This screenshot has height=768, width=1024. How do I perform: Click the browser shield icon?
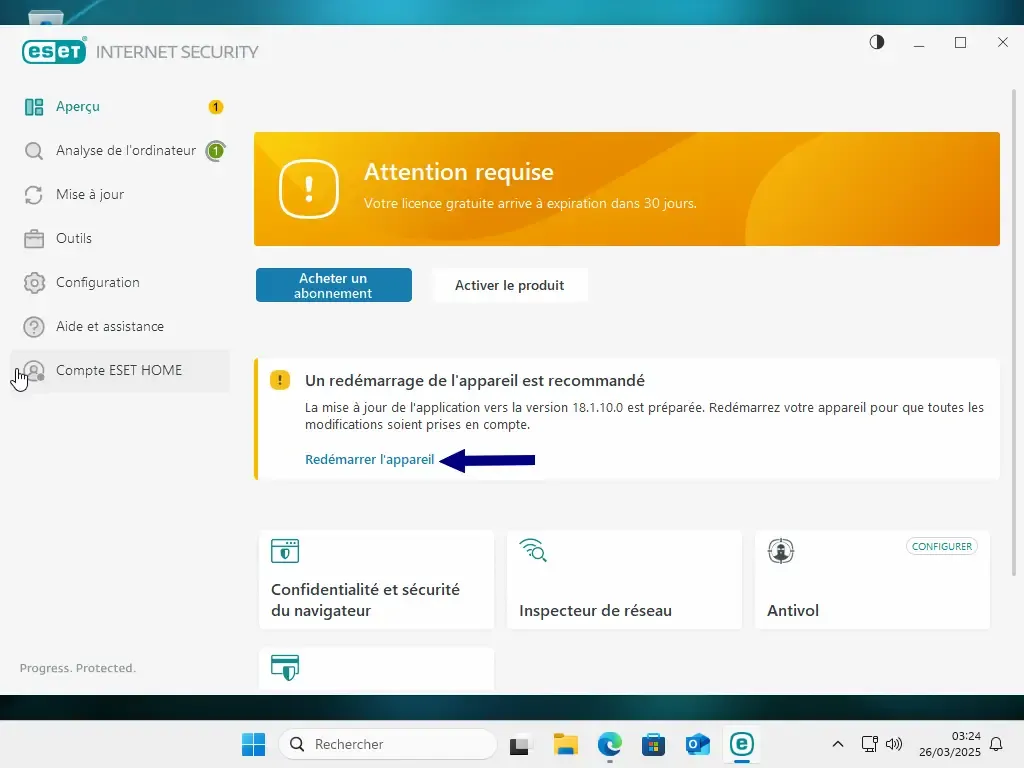pos(285,551)
